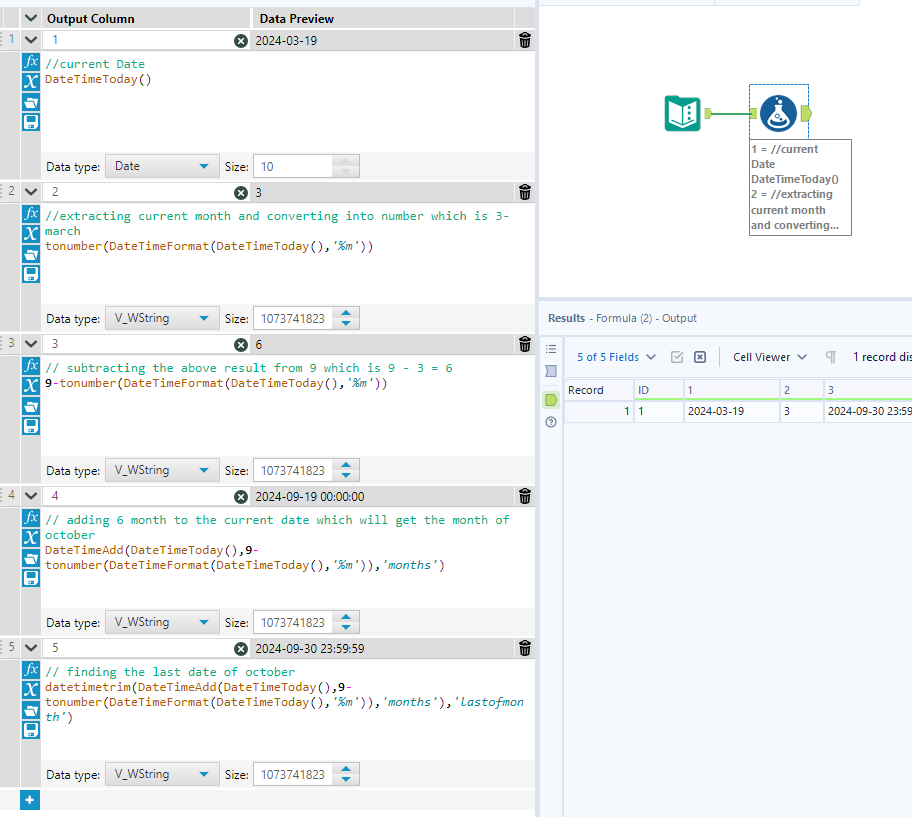This screenshot has height=817, width=912.
Task: Save expression 1 using the disk icon
Action: pos(31,121)
